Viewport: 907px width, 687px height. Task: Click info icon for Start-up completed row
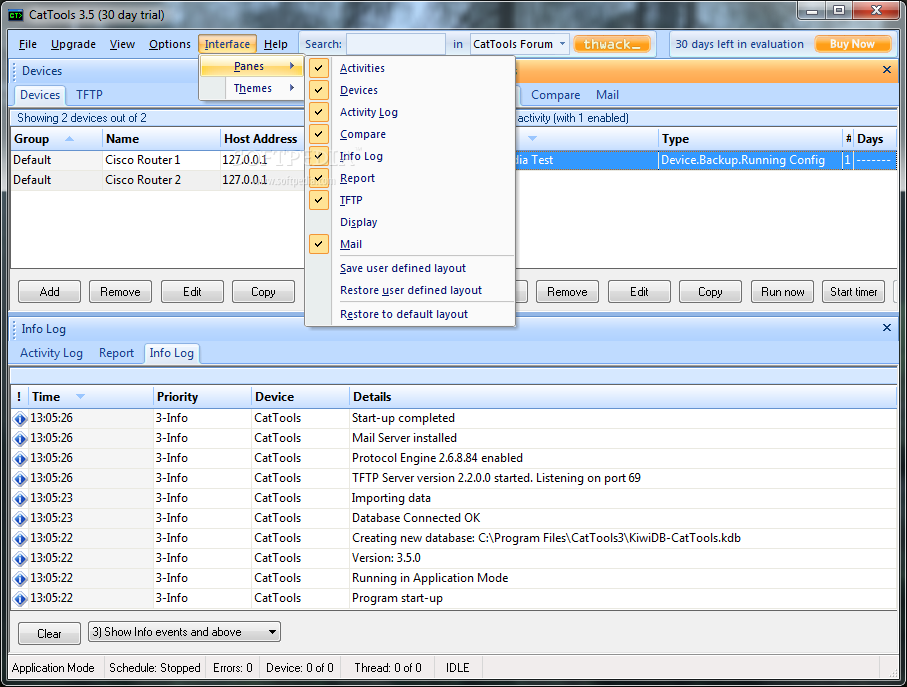(20, 419)
